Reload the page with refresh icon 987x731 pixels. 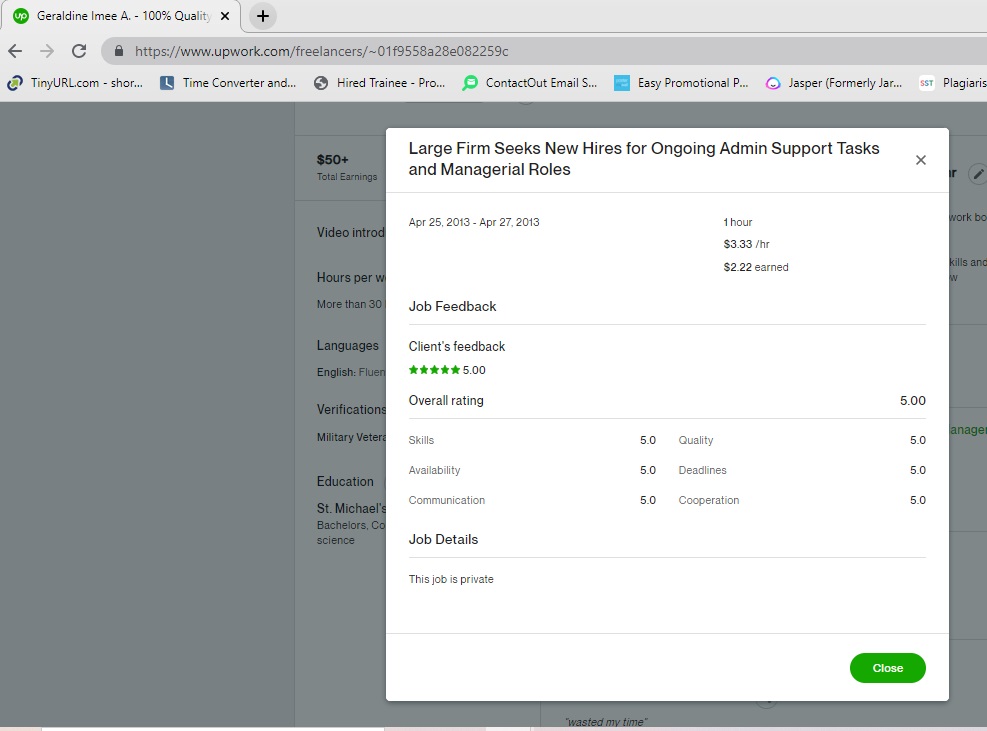pyautogui.click(x=79, y=51)
